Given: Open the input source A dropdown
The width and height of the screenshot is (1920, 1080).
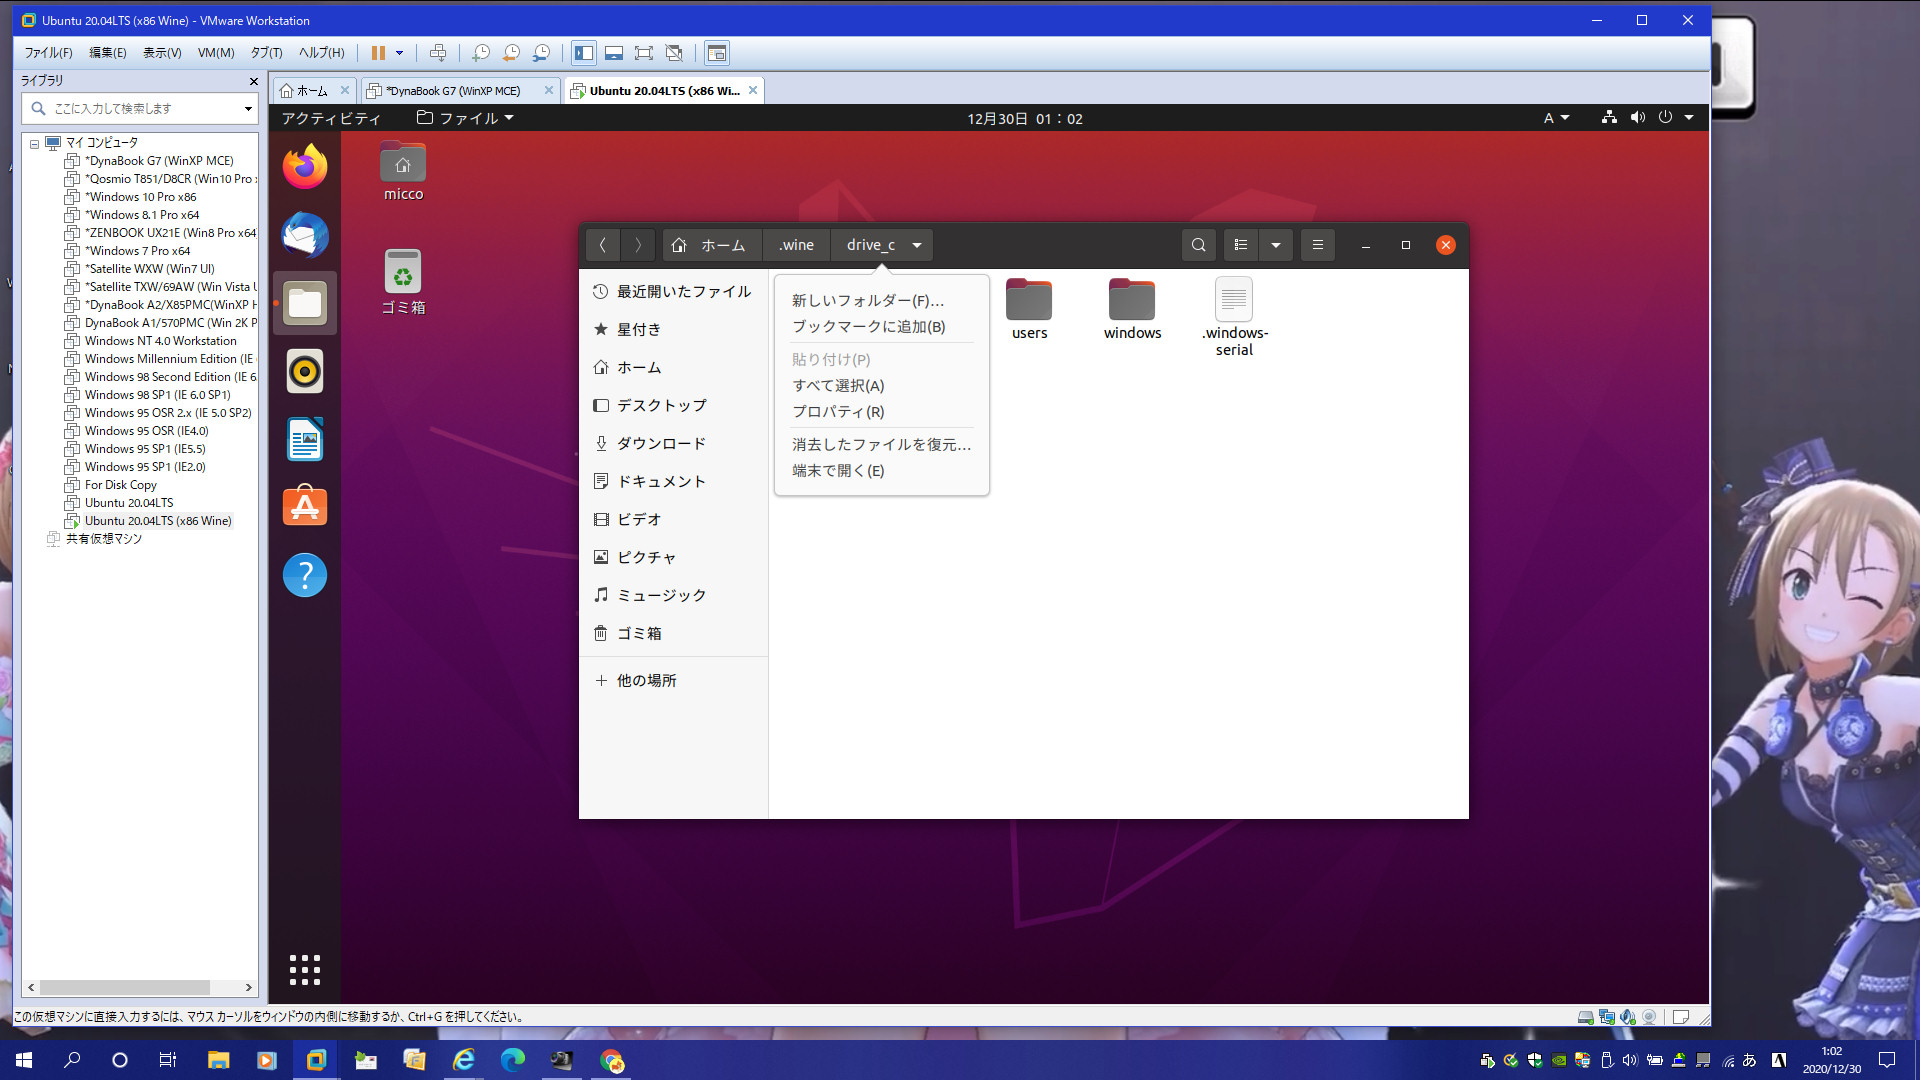Looking at the screenshot, I should pos(1556,118).
